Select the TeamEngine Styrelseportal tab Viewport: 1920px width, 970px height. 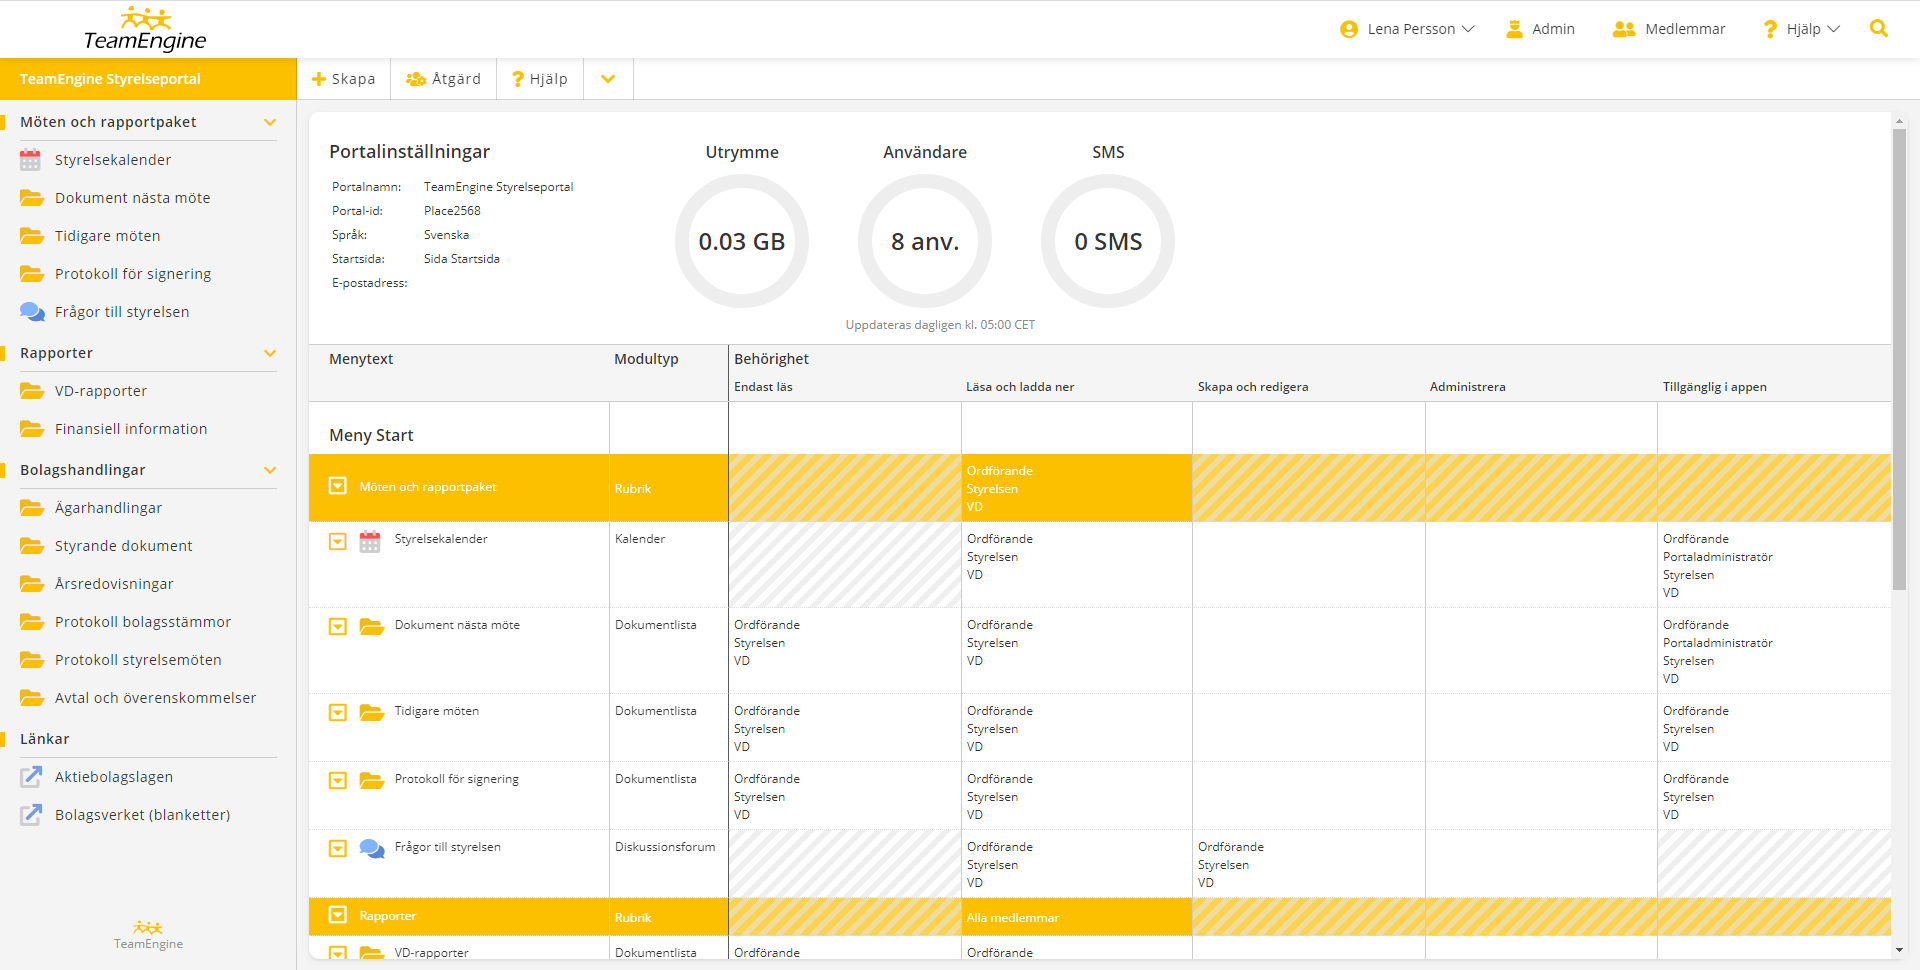148,79
